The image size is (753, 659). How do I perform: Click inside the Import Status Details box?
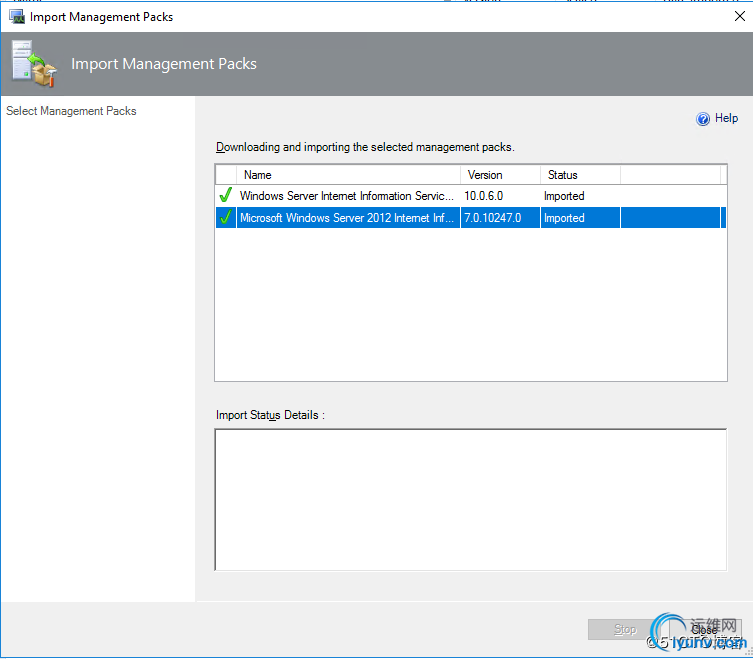(x=471, y=500)
